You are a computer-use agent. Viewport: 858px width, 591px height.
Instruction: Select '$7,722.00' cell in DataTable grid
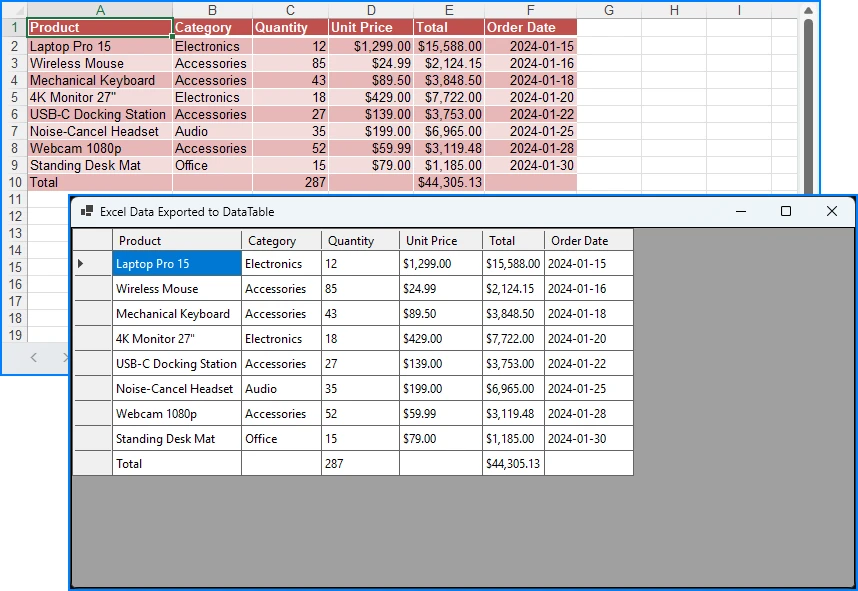513,339
